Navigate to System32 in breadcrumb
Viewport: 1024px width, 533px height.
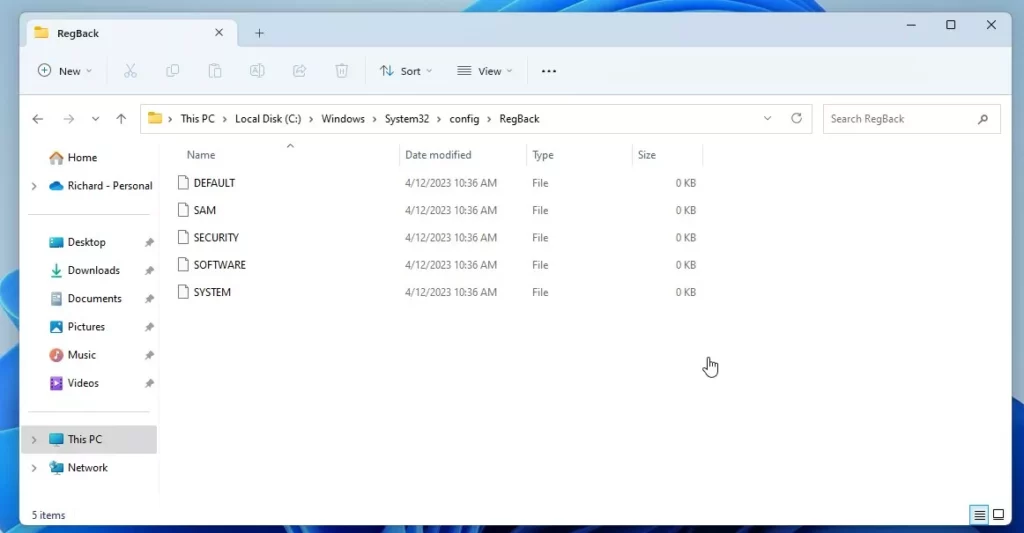click(x=407, y=119)
